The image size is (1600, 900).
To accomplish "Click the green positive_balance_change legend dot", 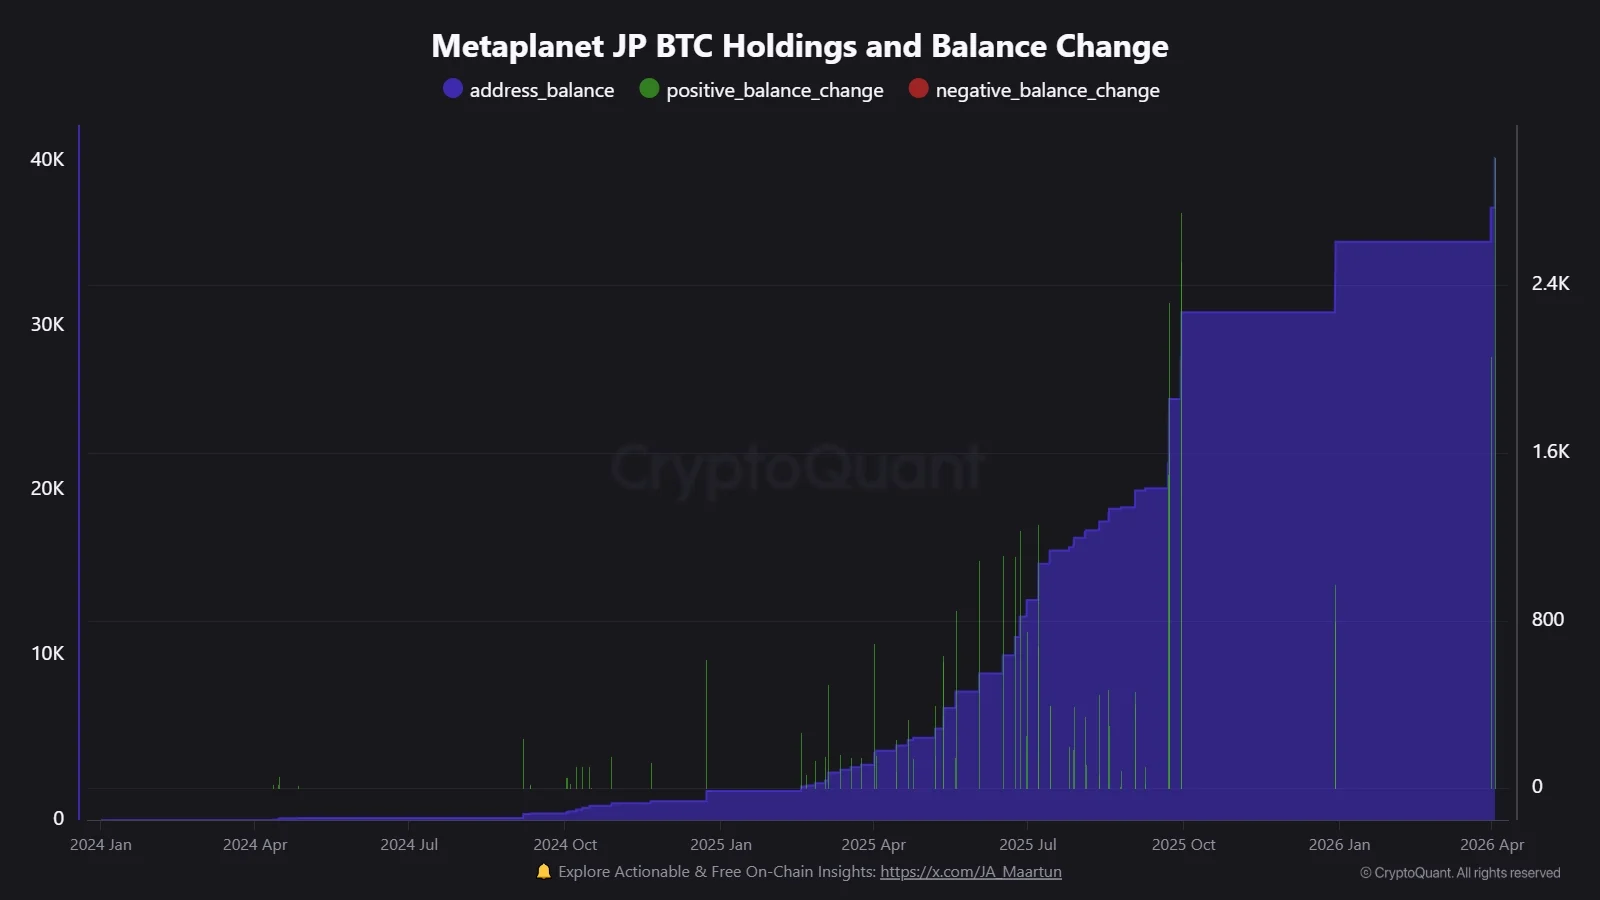I will pos(649,89).
